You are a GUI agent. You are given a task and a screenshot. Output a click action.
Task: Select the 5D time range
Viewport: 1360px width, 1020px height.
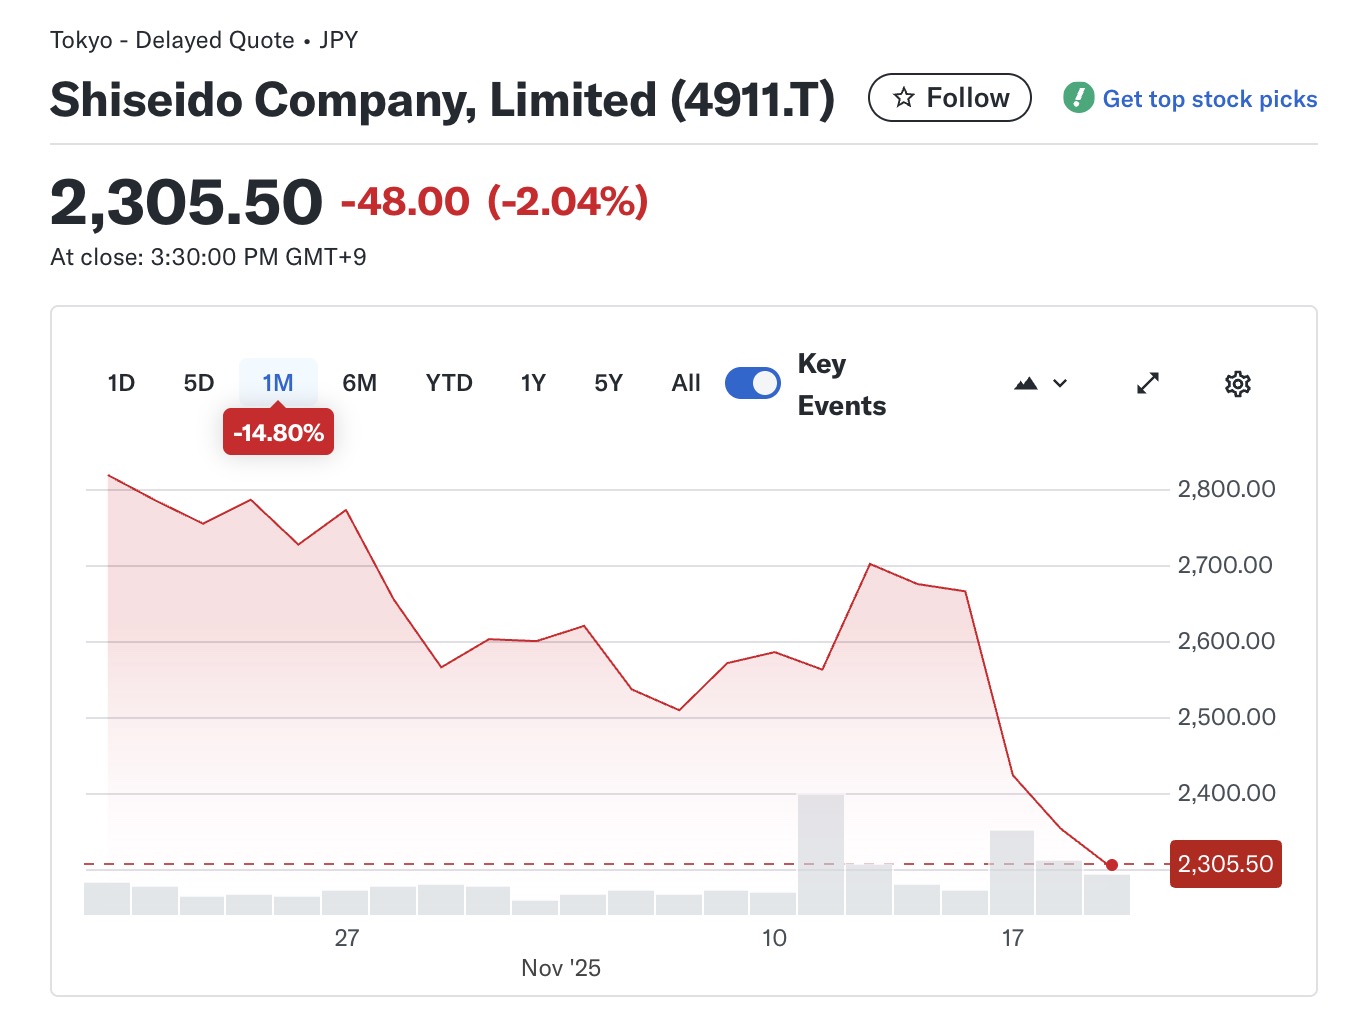(199, 383)
